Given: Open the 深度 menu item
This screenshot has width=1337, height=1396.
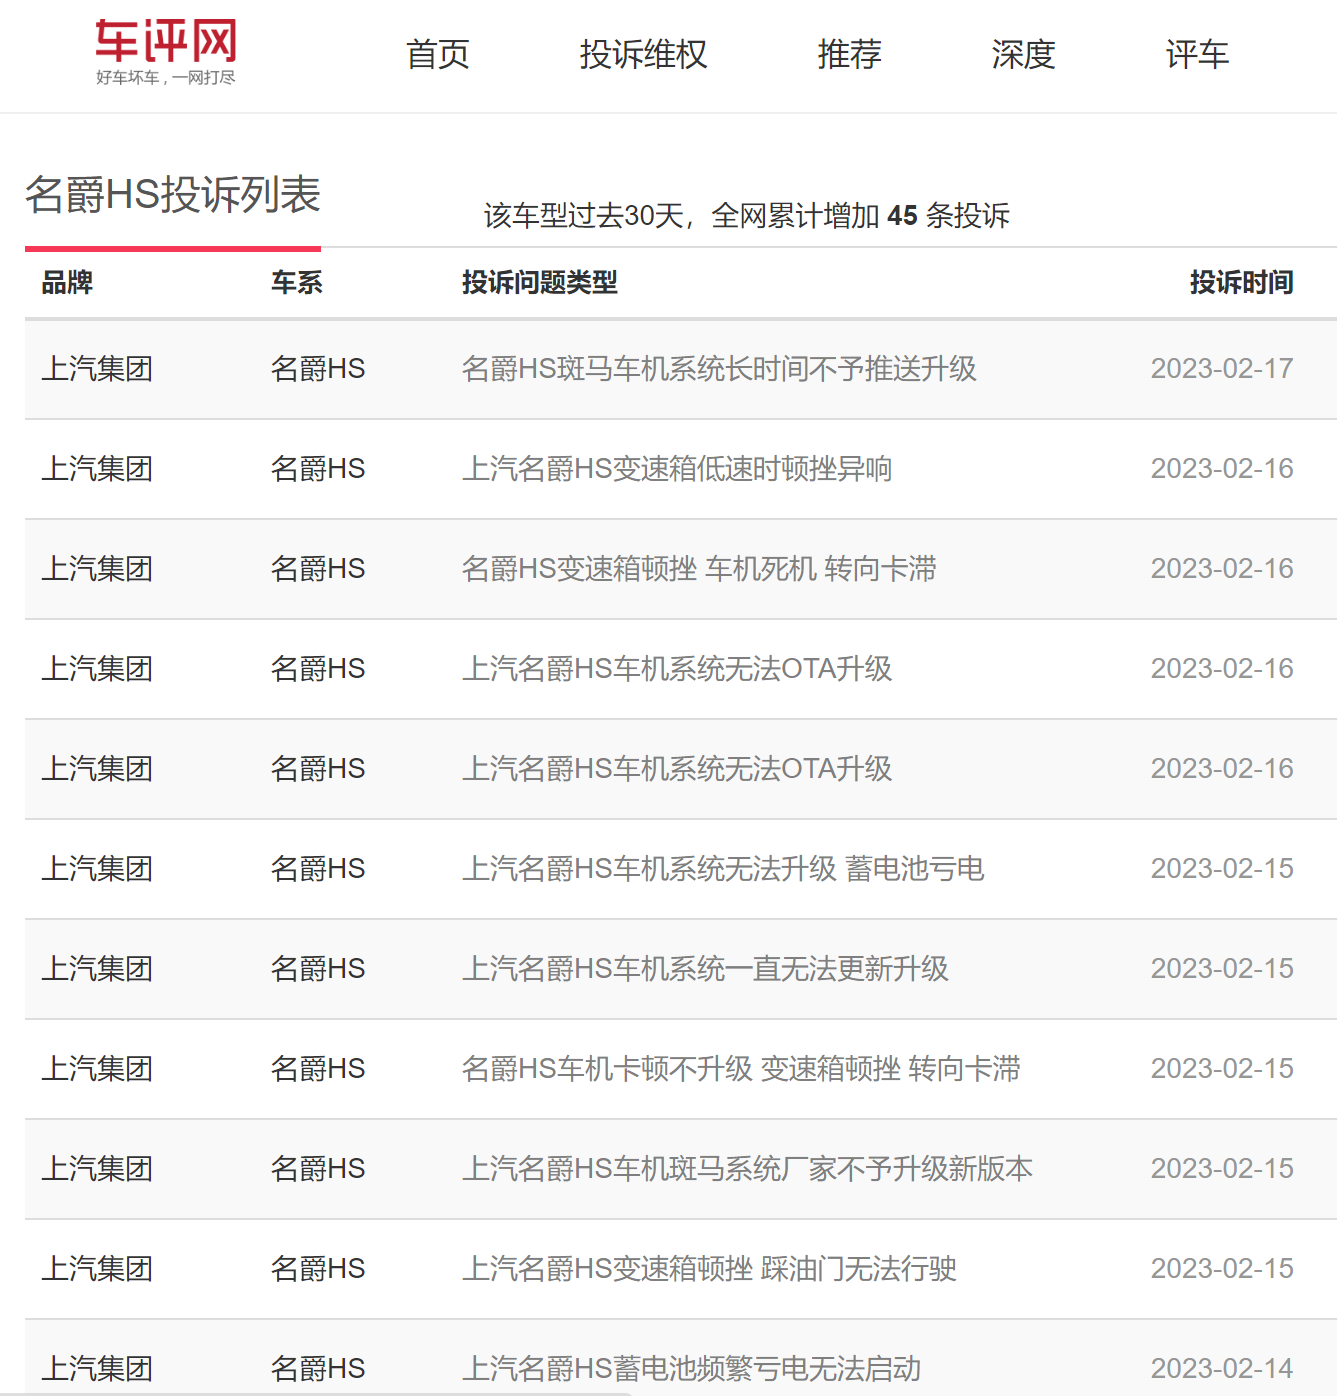Looking at the screenshot, I should (1023, 54).
